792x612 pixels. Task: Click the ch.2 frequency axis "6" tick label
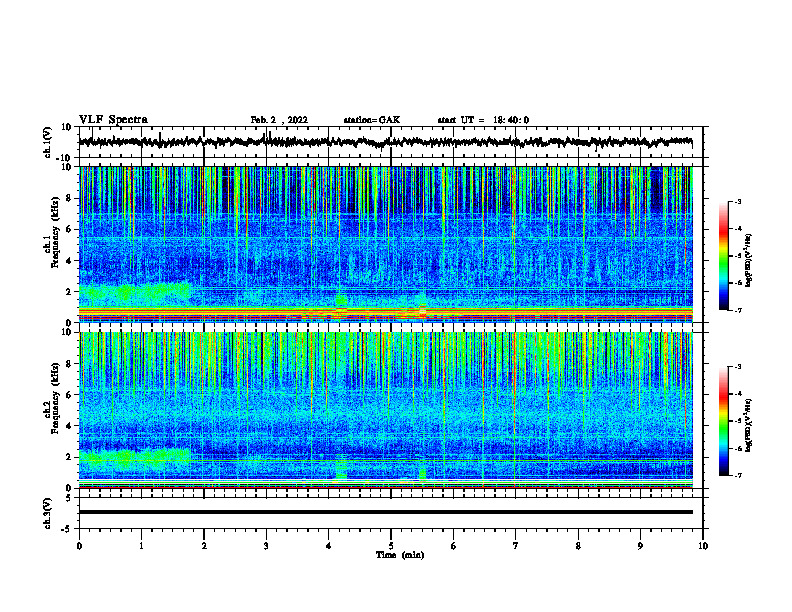pyautogui.click(x=69, y=395)
